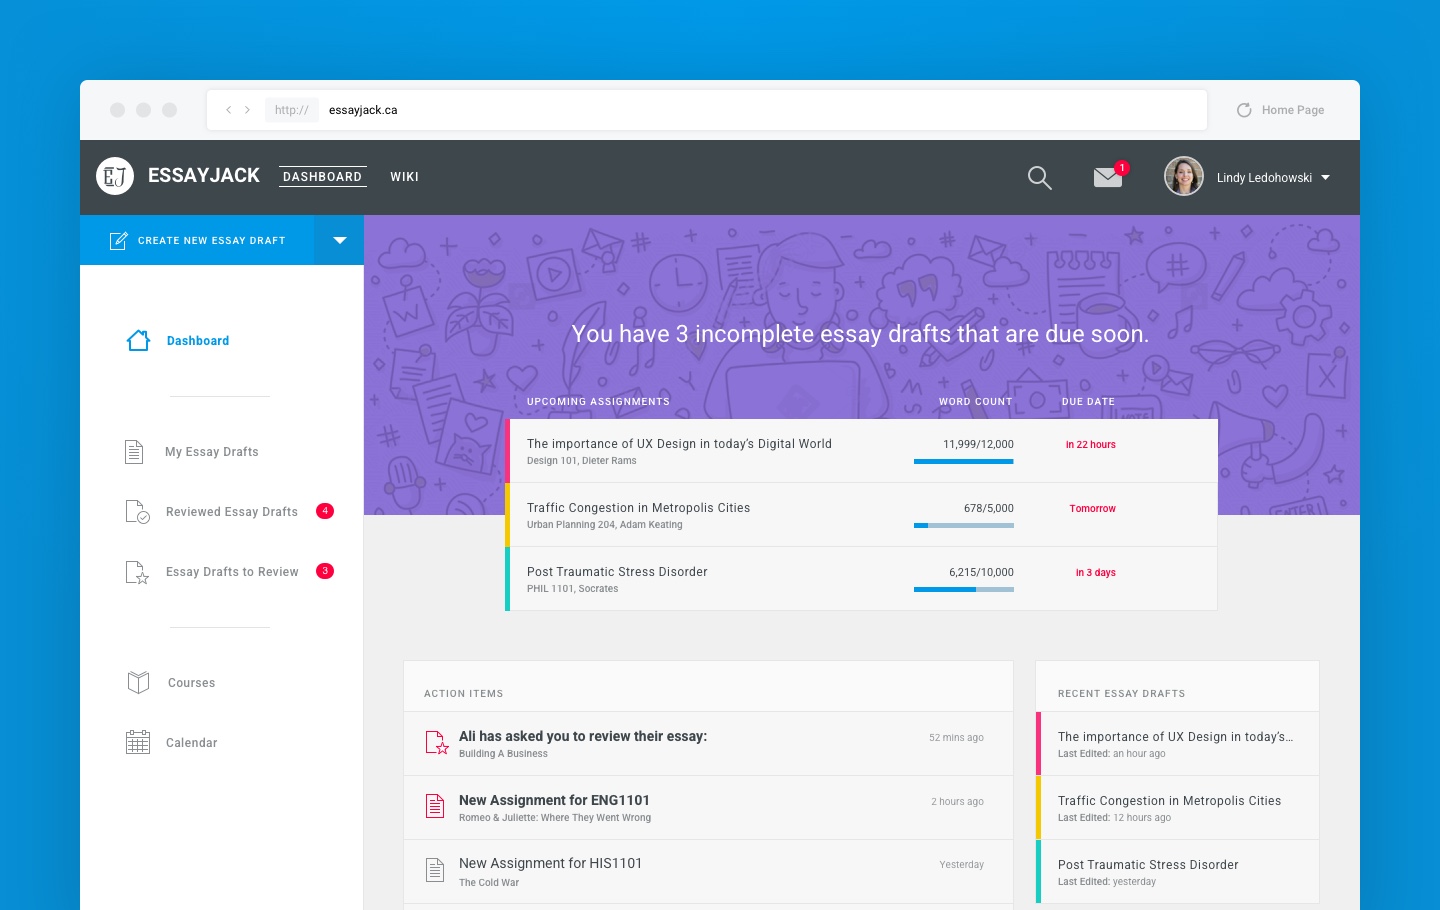Viewport: 1440px width, 910px height.
Task: Switch to the WIKI tab
Action: coord(405,177)
